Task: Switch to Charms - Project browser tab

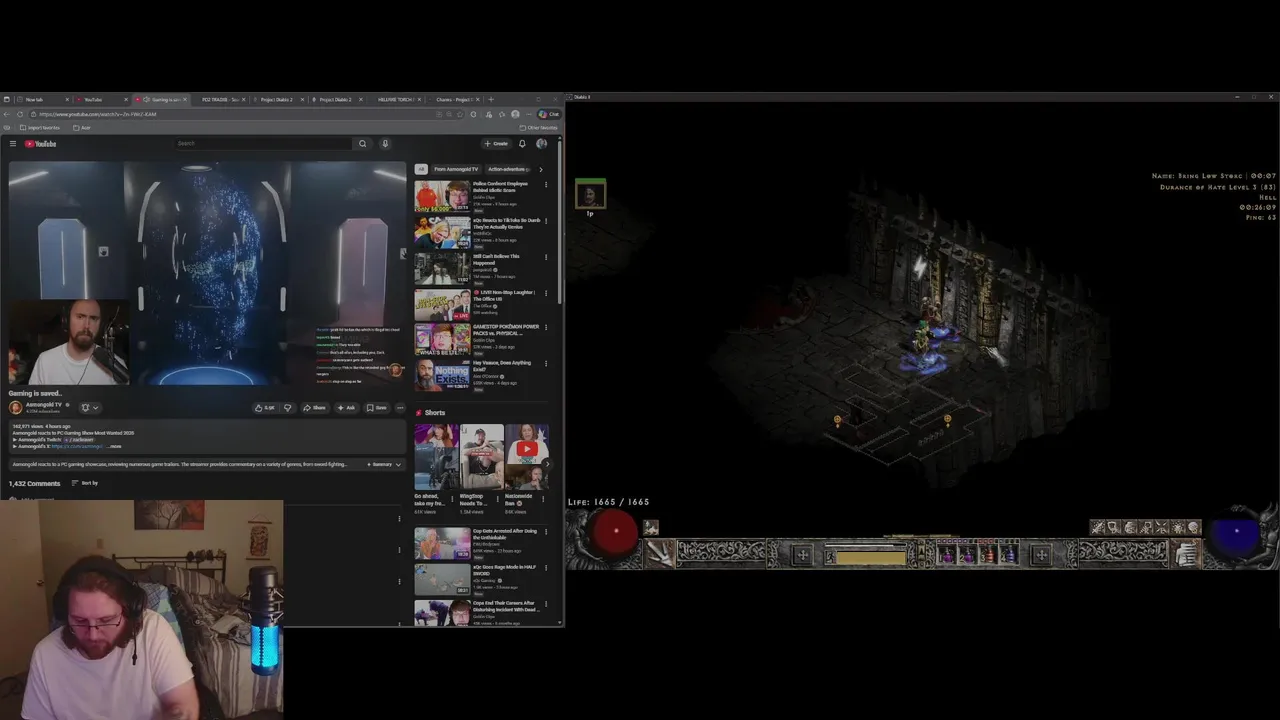Action: coord(453,99)
